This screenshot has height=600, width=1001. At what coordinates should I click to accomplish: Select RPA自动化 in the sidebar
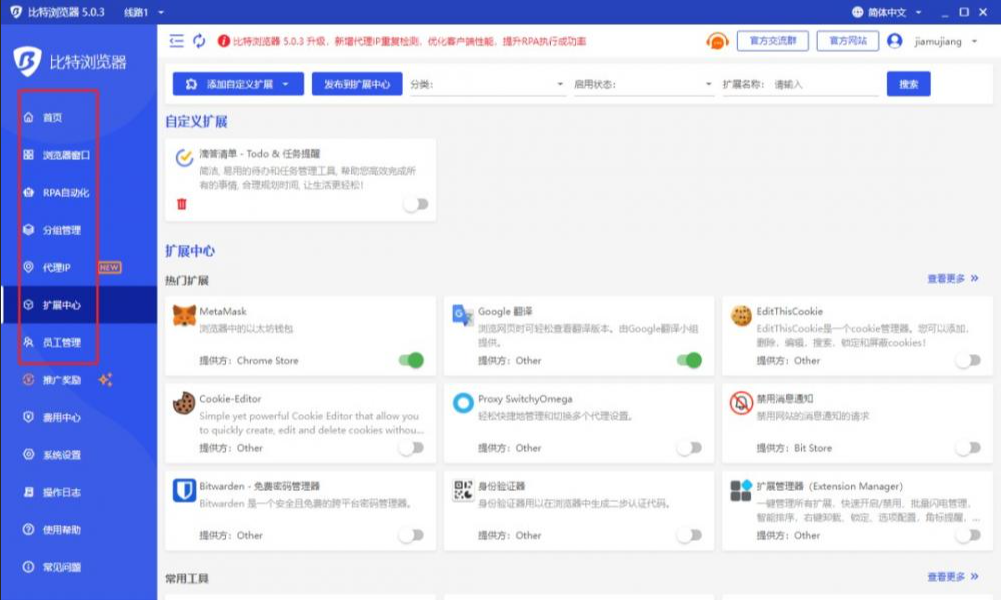(55, 192)
